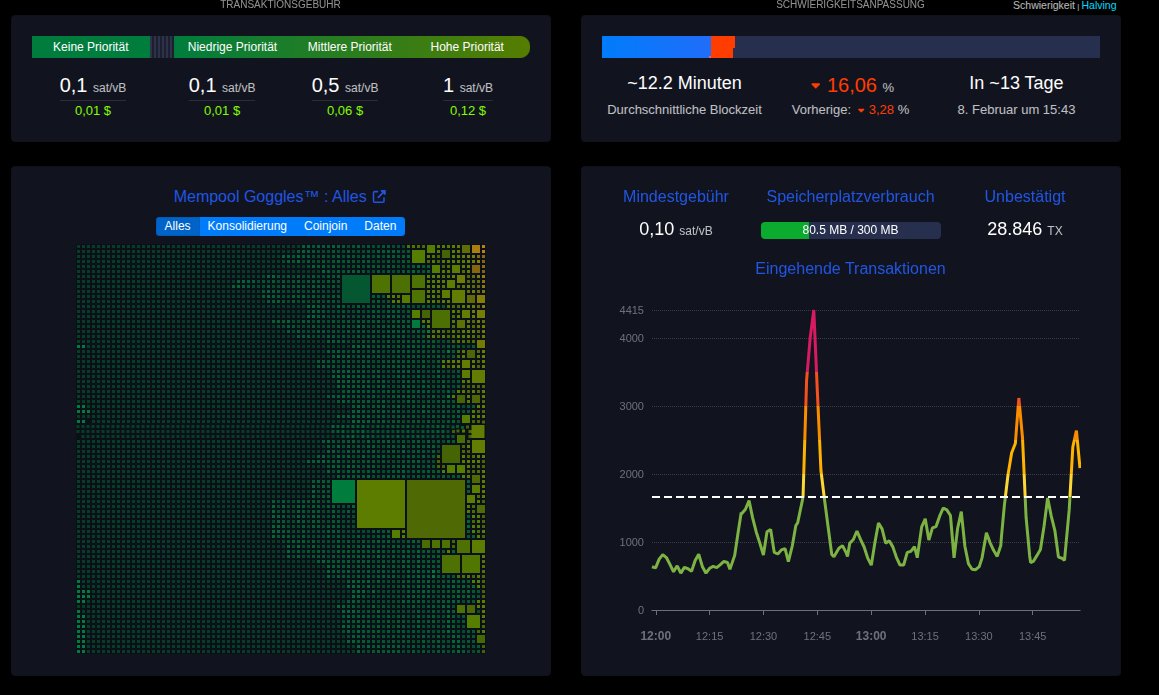
Task: Click the Mittlere Priorität fee band
Action: [350, 47]
